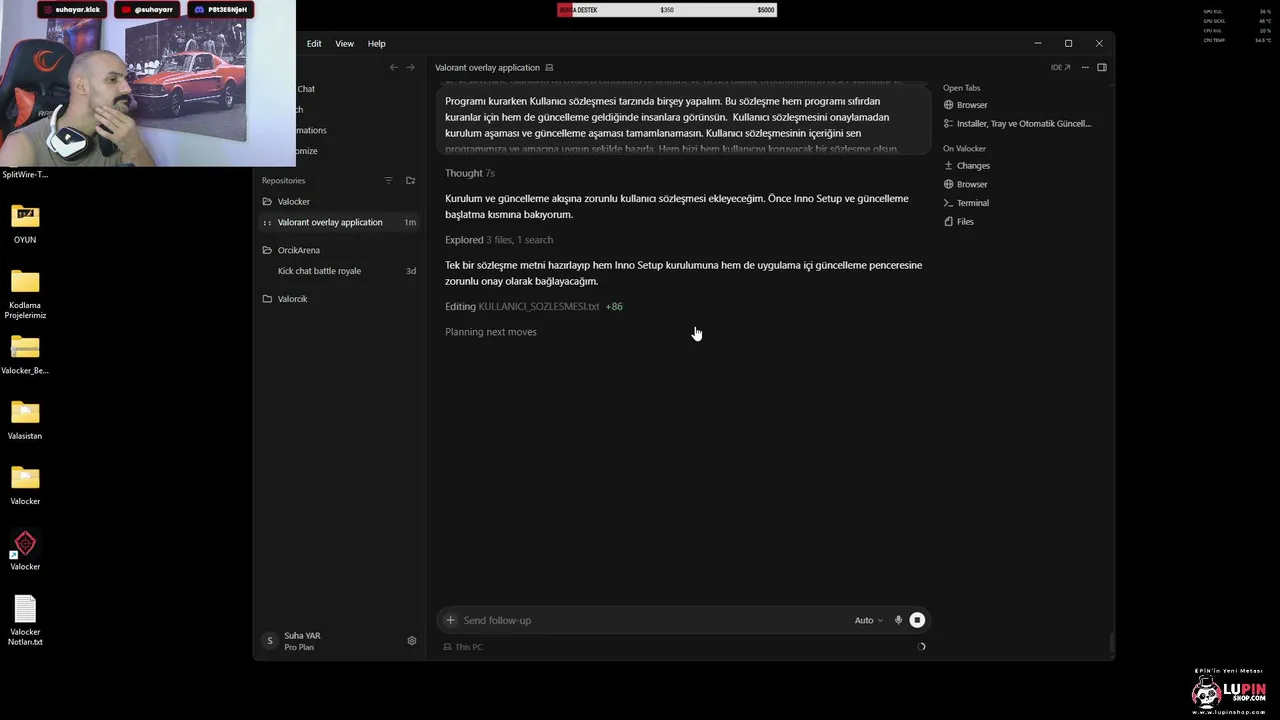Add a new repository folder icon
The width and height of the screenshot is (1280, 720).
pyautogui.click(x=410, y=180)
